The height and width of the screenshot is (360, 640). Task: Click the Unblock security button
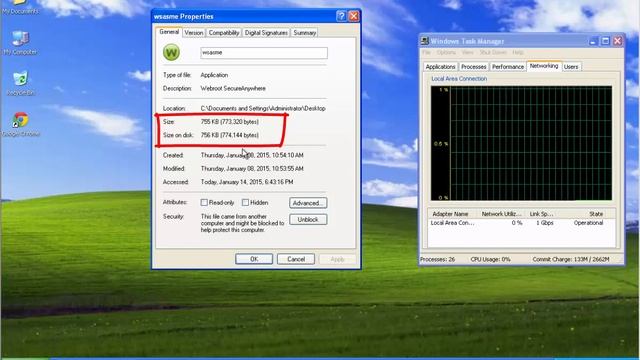point(308,220)
